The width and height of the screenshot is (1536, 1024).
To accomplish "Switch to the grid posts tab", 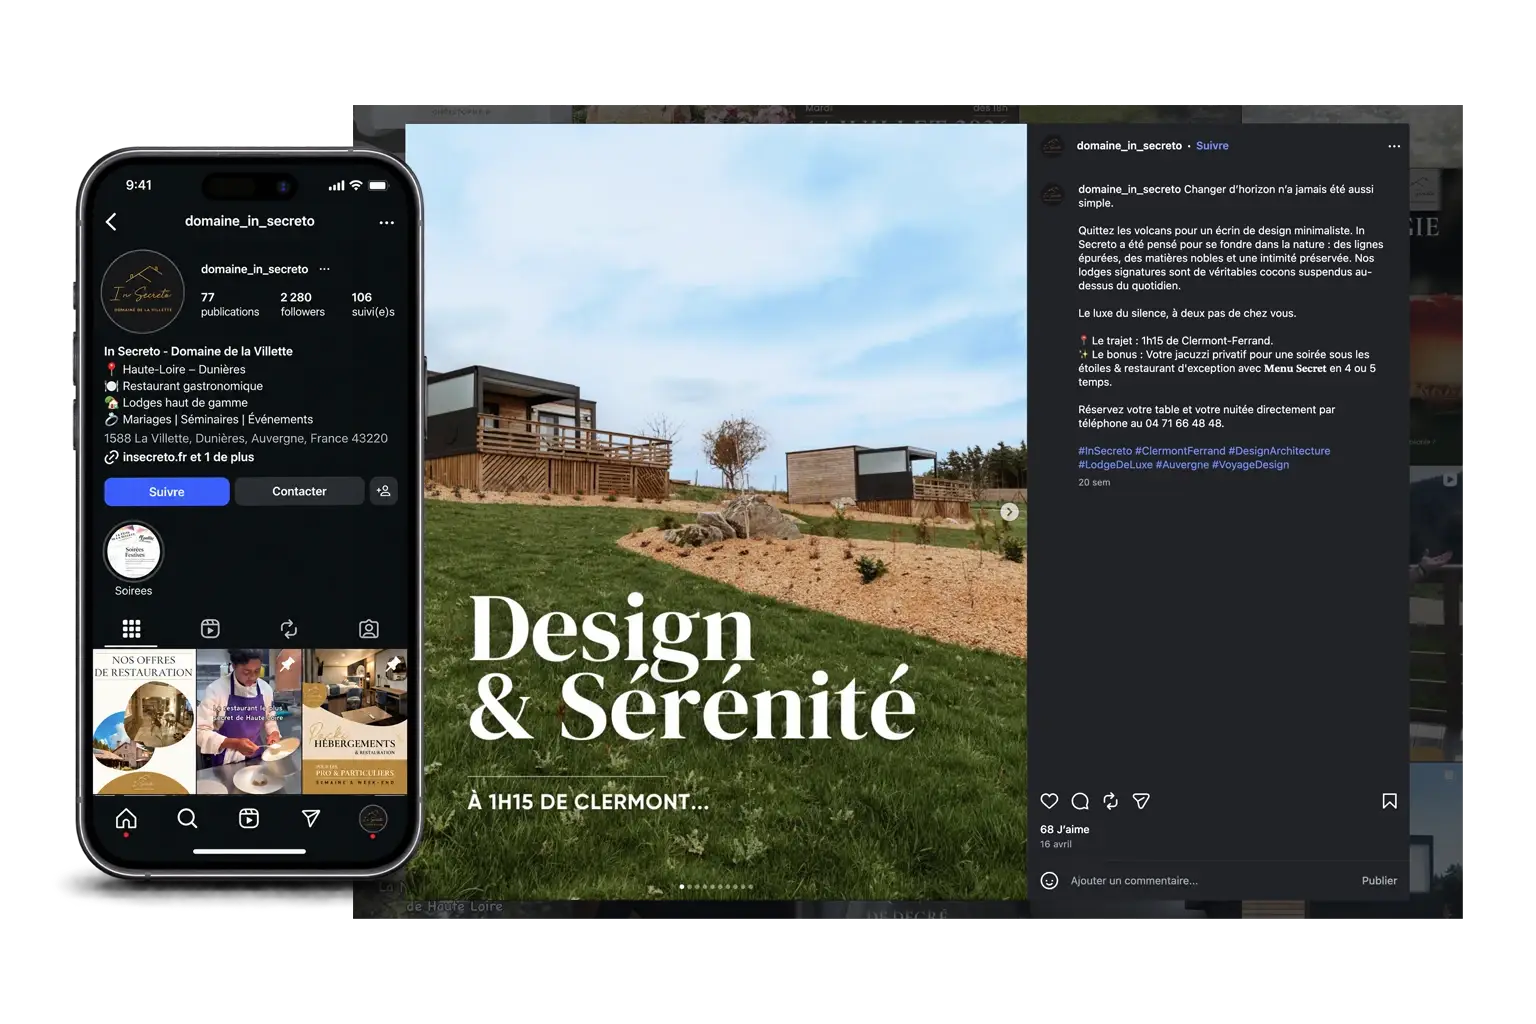I will tap(131, 629).
